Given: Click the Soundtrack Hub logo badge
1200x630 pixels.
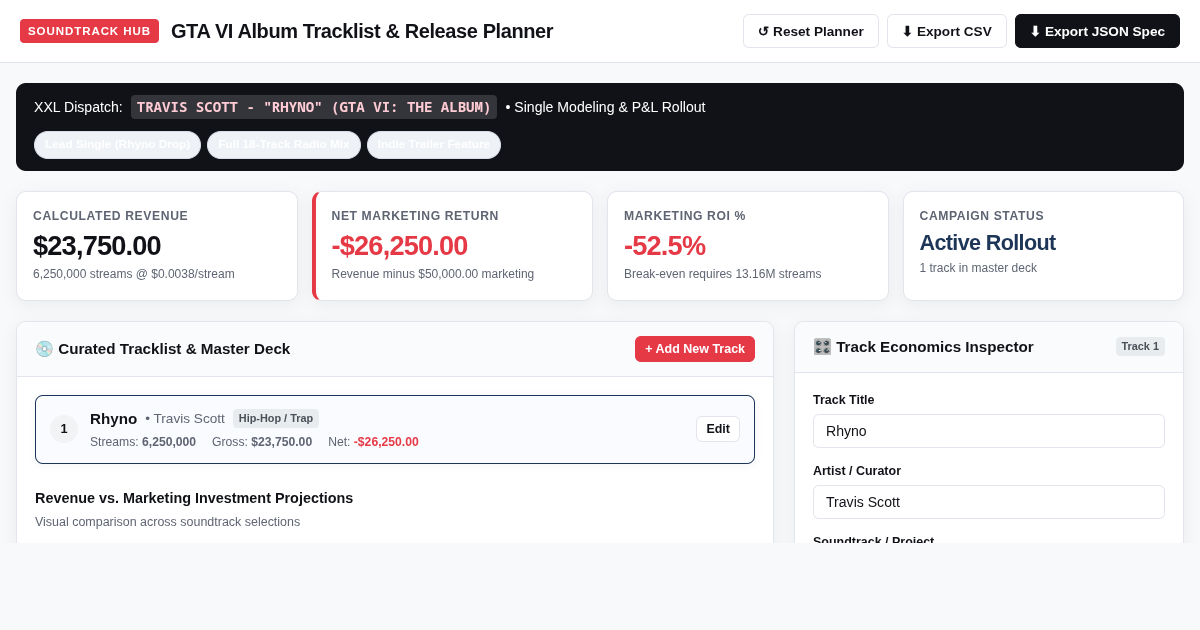Looking at the screenshot, I should click(89, 31).
